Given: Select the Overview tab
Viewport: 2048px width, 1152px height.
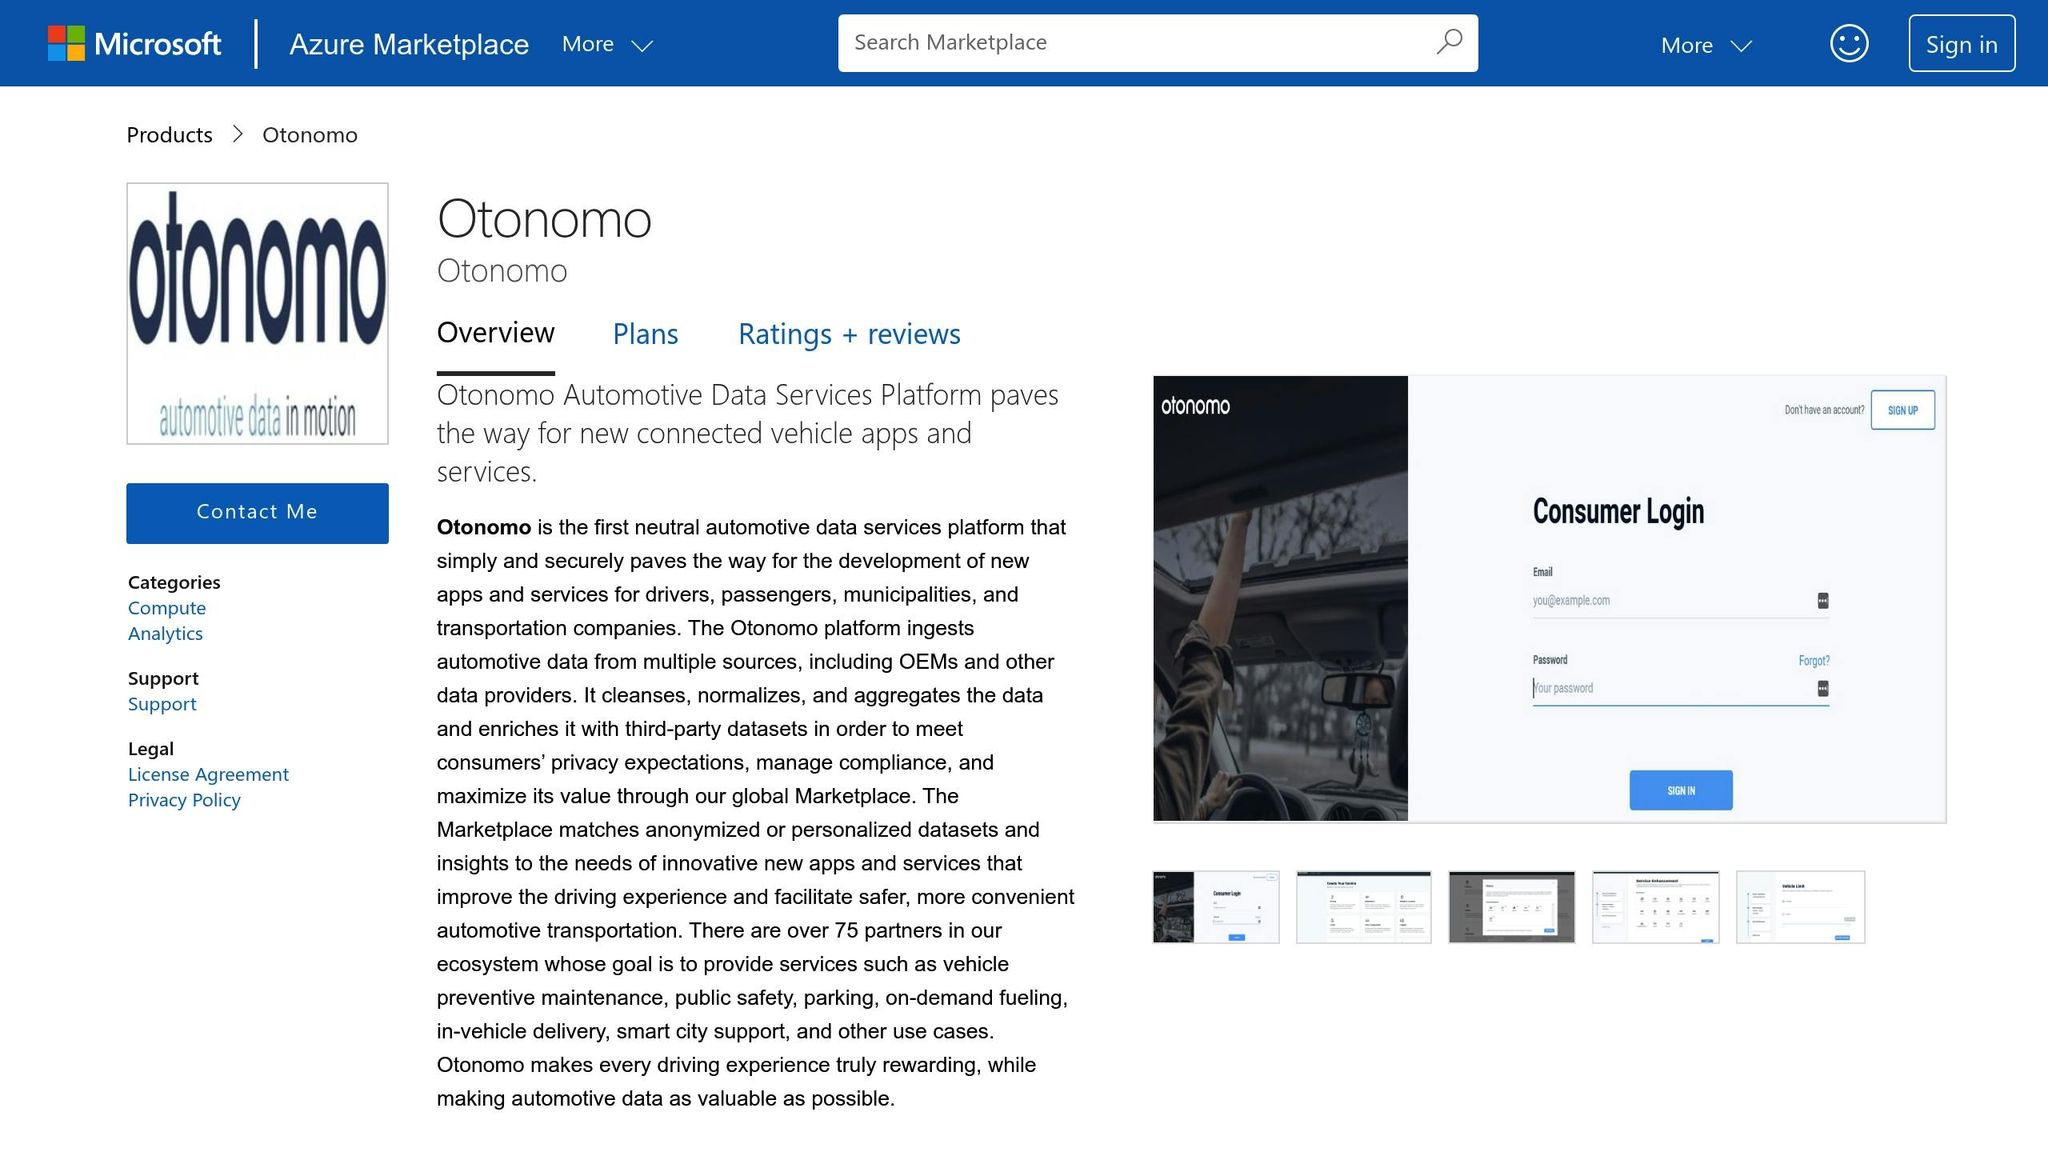Looking at the screenshot, I should click(x=495, y=333).
